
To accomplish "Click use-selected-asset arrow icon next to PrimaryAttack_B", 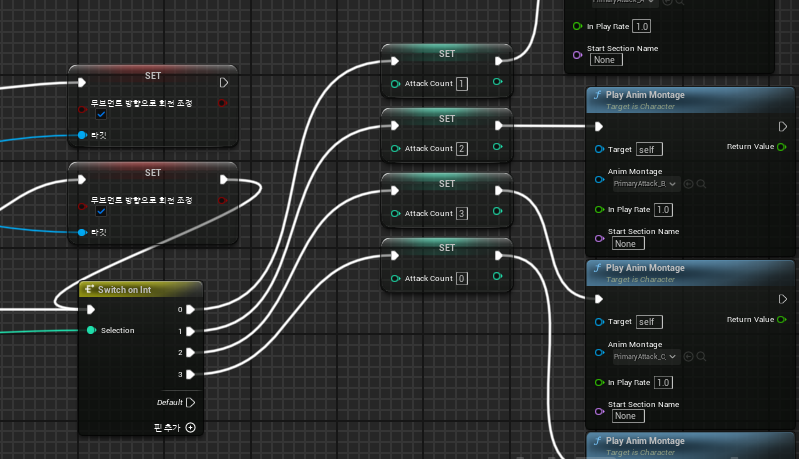I will click(x=688, y=184).
